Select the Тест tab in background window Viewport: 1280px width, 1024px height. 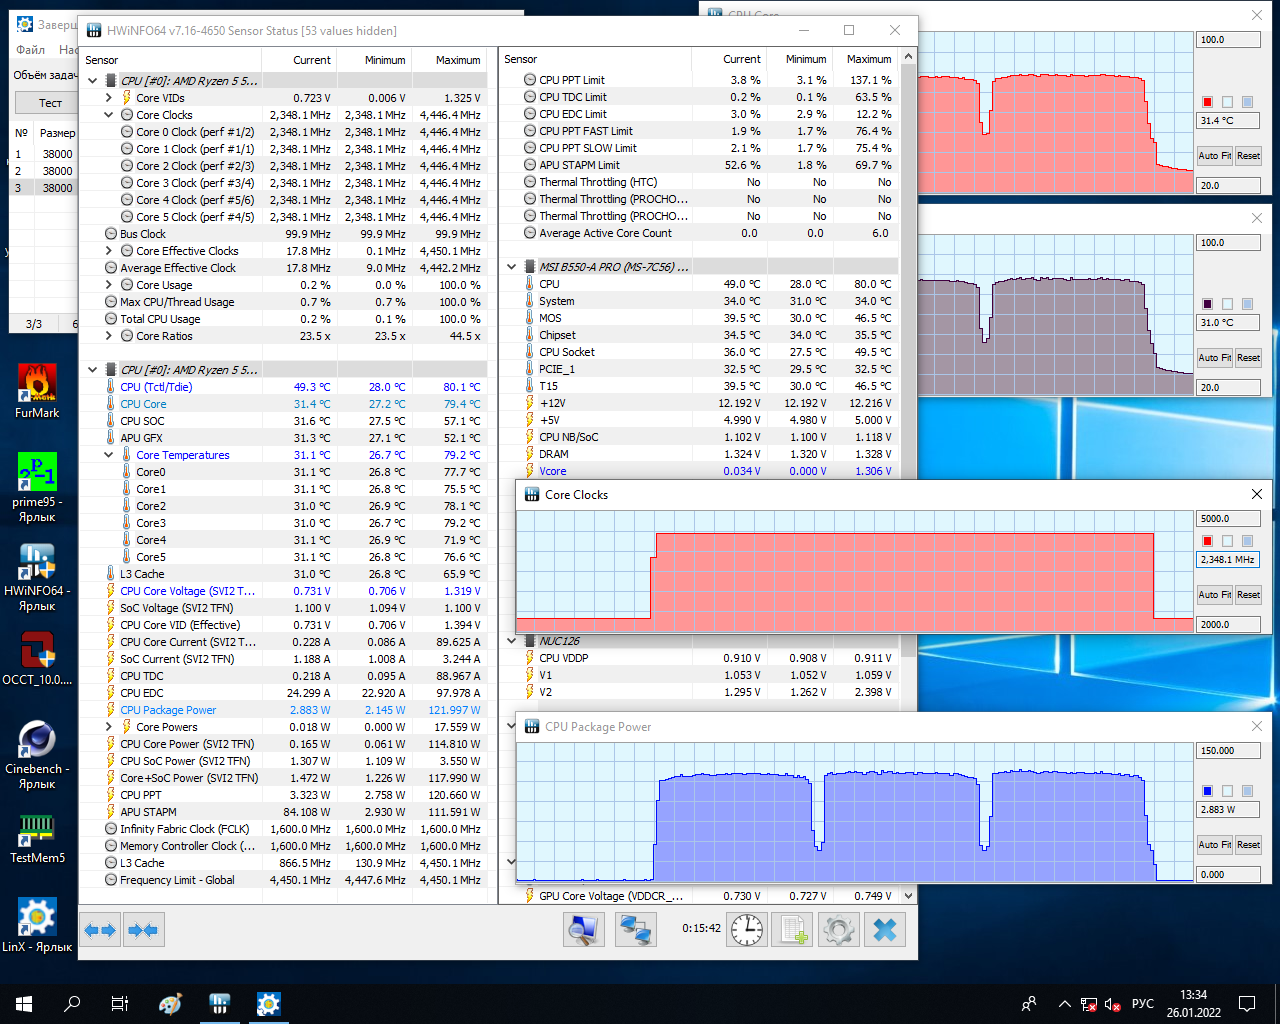50,103
